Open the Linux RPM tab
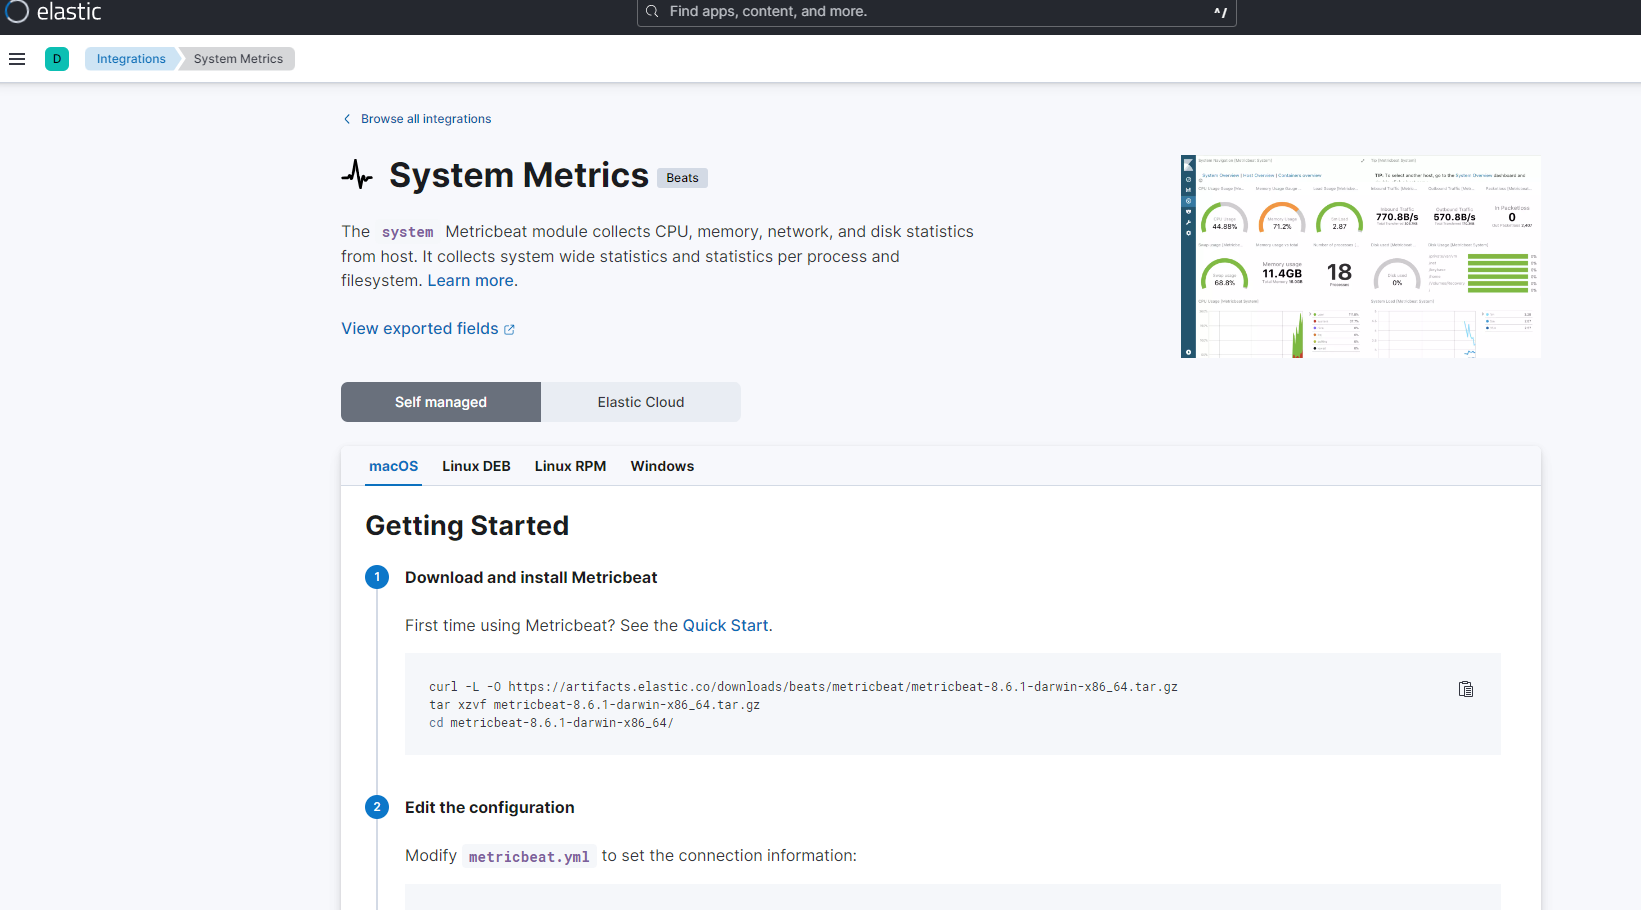The width and height of the screenshot is (1641, 910). (x=570, y=466)
